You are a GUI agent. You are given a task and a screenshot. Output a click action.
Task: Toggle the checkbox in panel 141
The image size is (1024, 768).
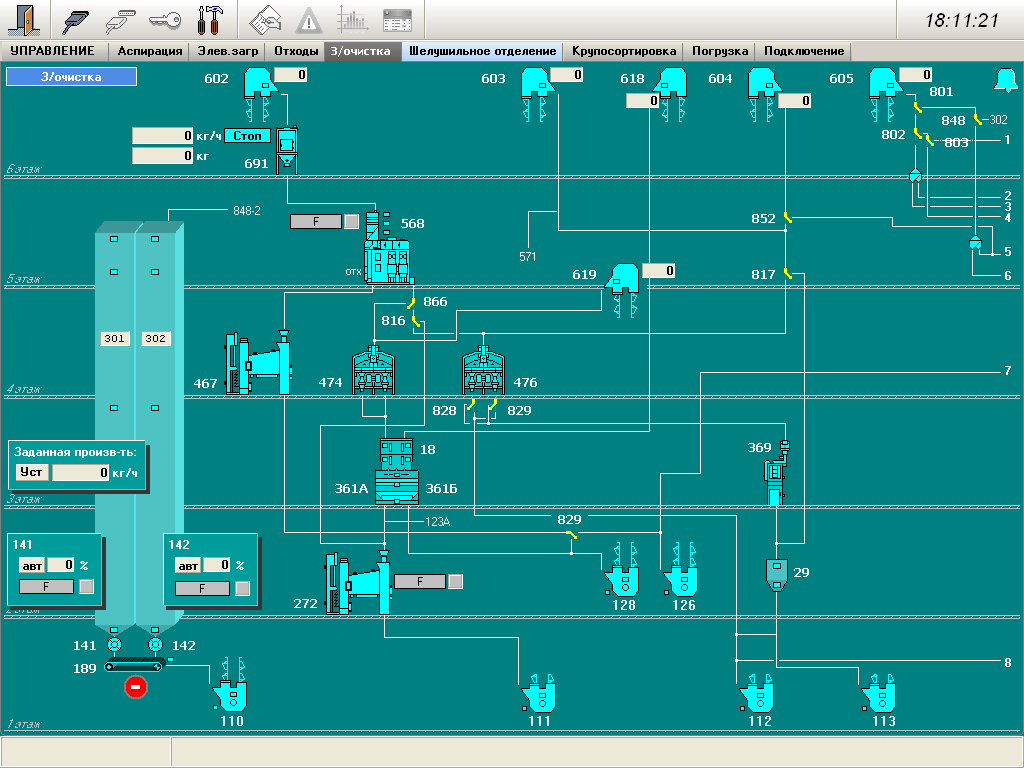click(x=87, y=587)
